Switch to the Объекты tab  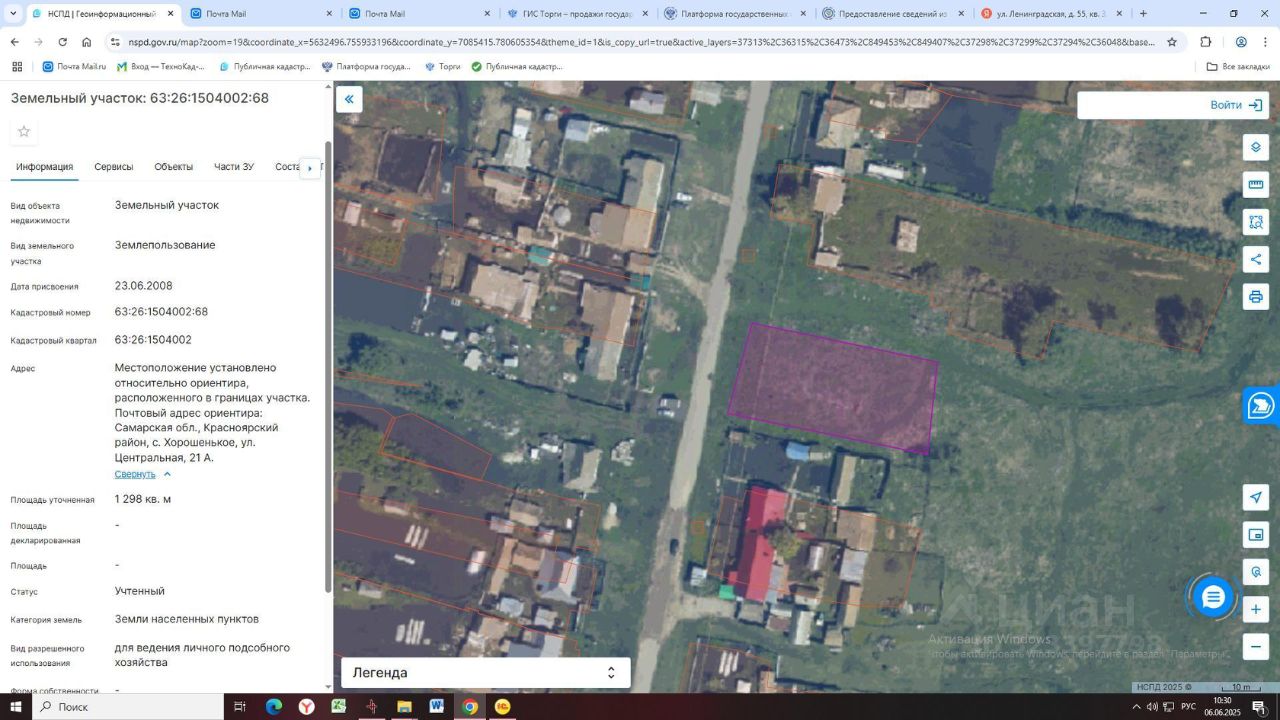174,167
